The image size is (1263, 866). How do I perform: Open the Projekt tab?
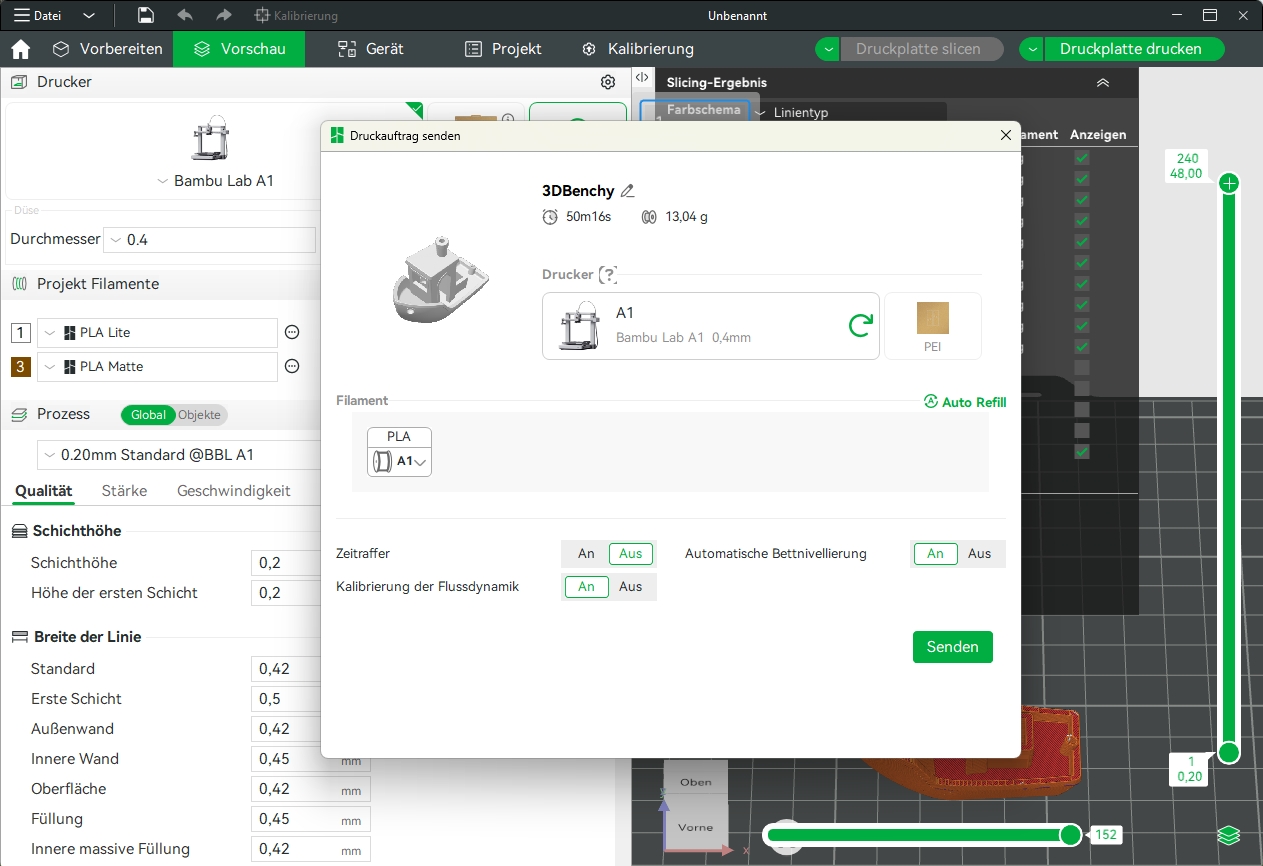503,49
